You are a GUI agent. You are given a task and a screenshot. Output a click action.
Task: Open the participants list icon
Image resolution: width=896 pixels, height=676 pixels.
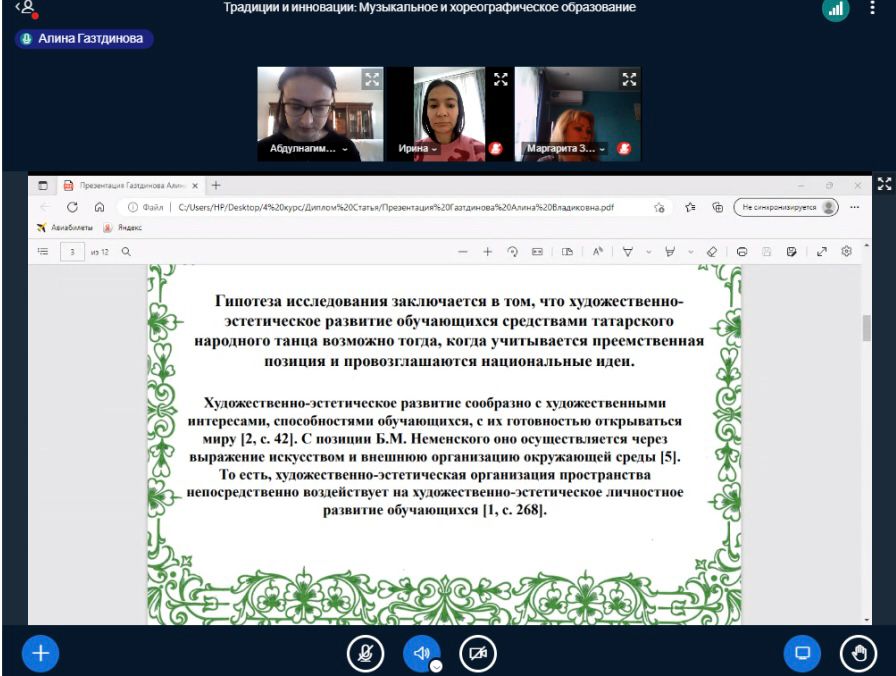click(x=26, y=9)
